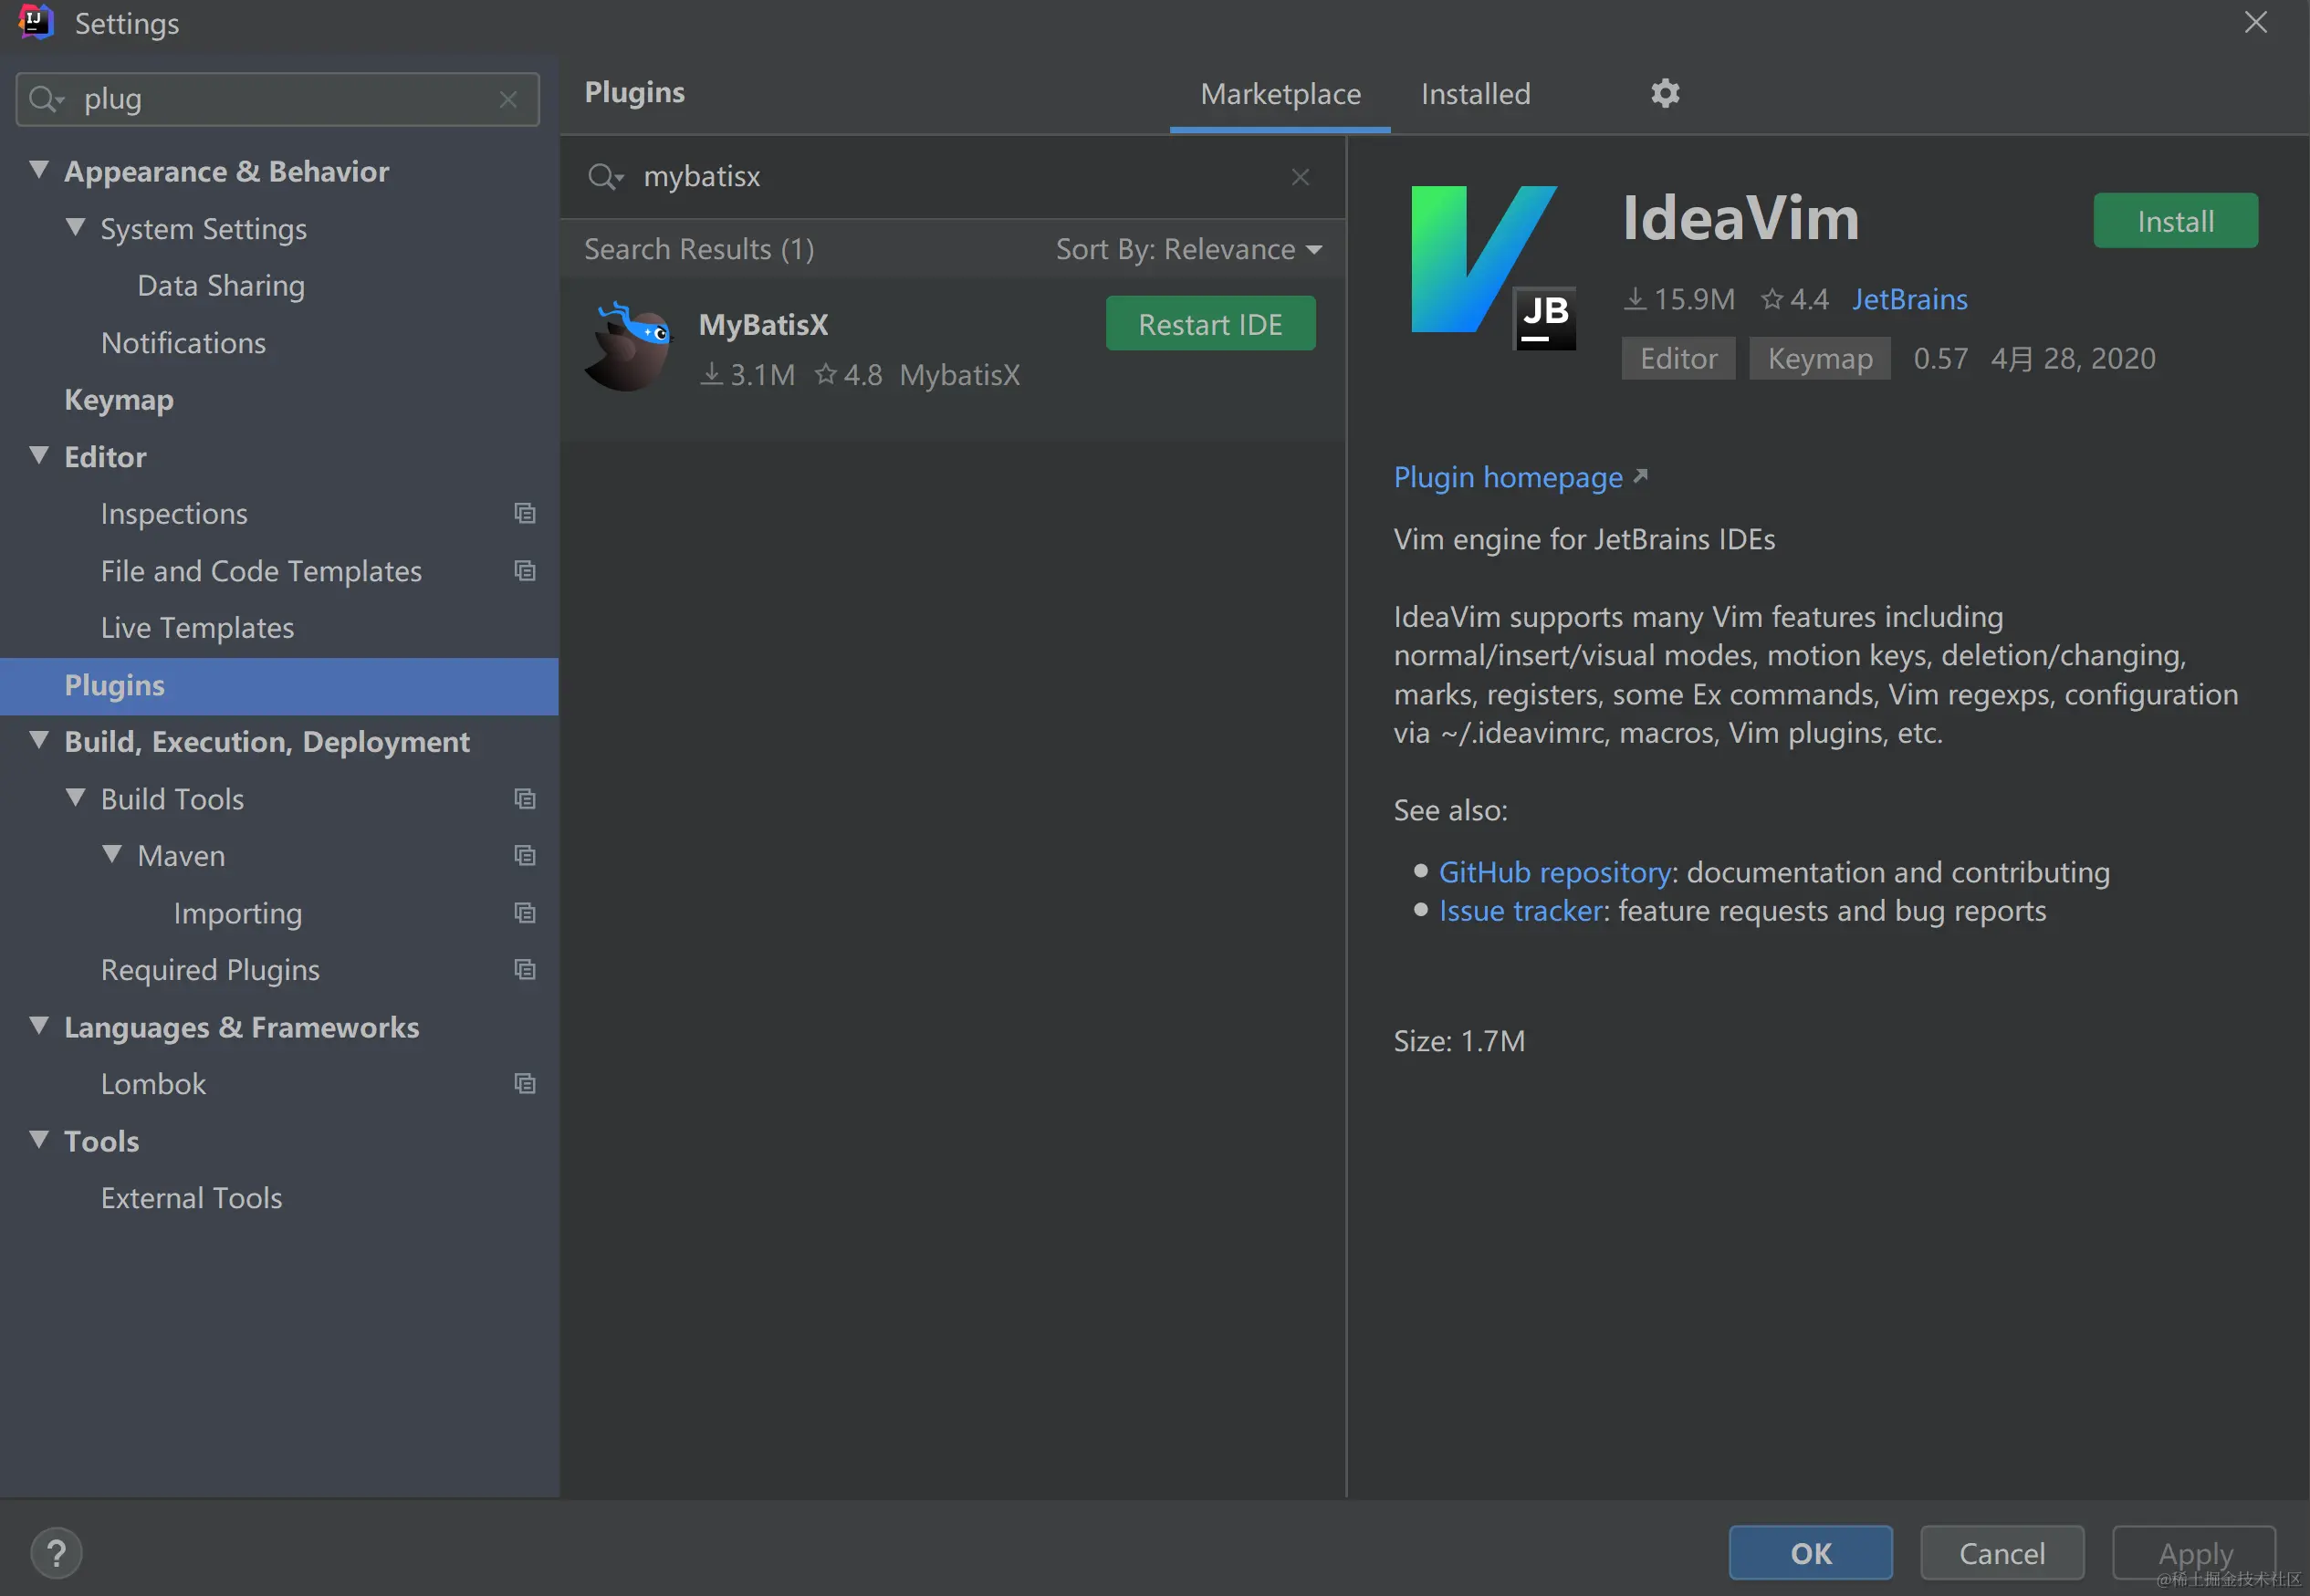Viewport: 2310px width, 1596px height.
Task: Click the copy icon beside Inspections
Action: coord(525,513)
